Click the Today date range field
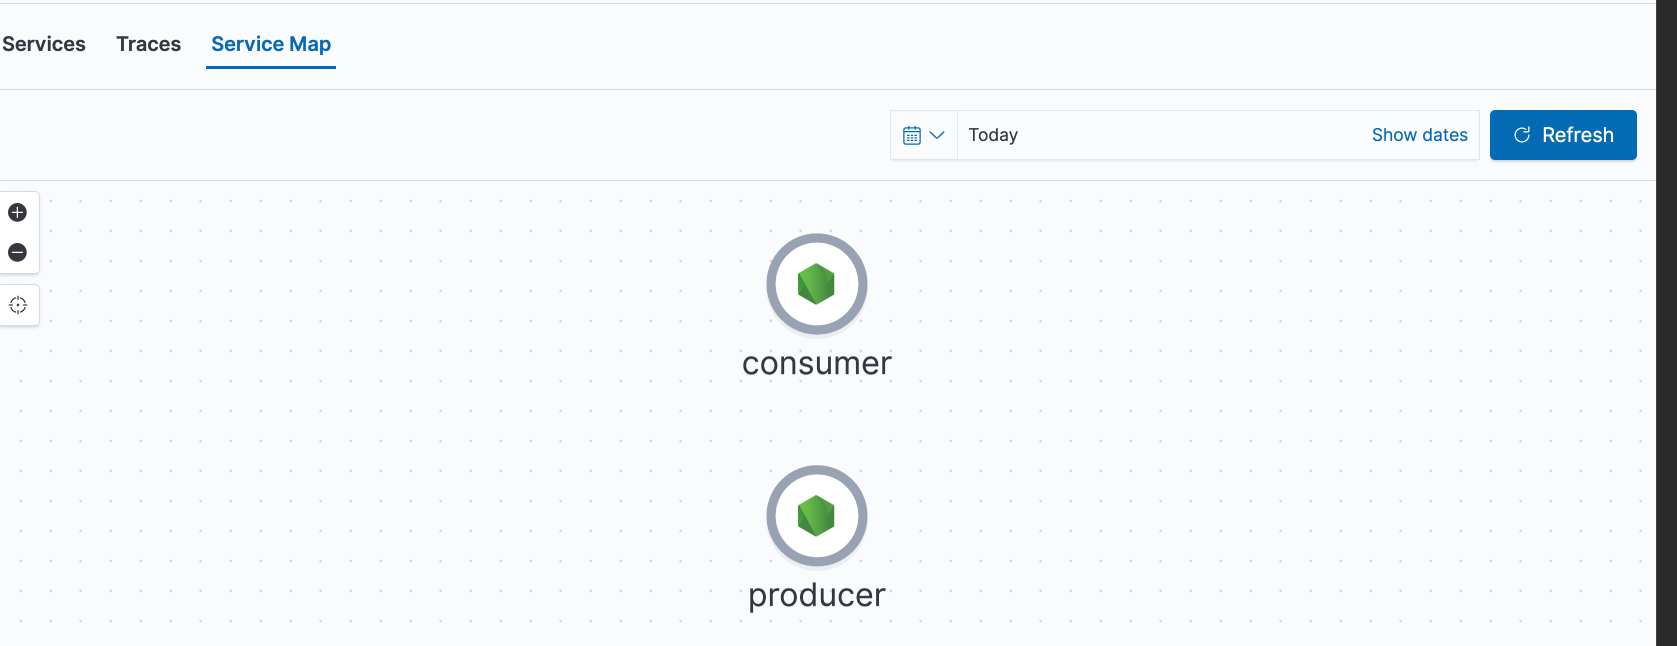This screenshot has height=646, width=1677. tap(1150, 135)
